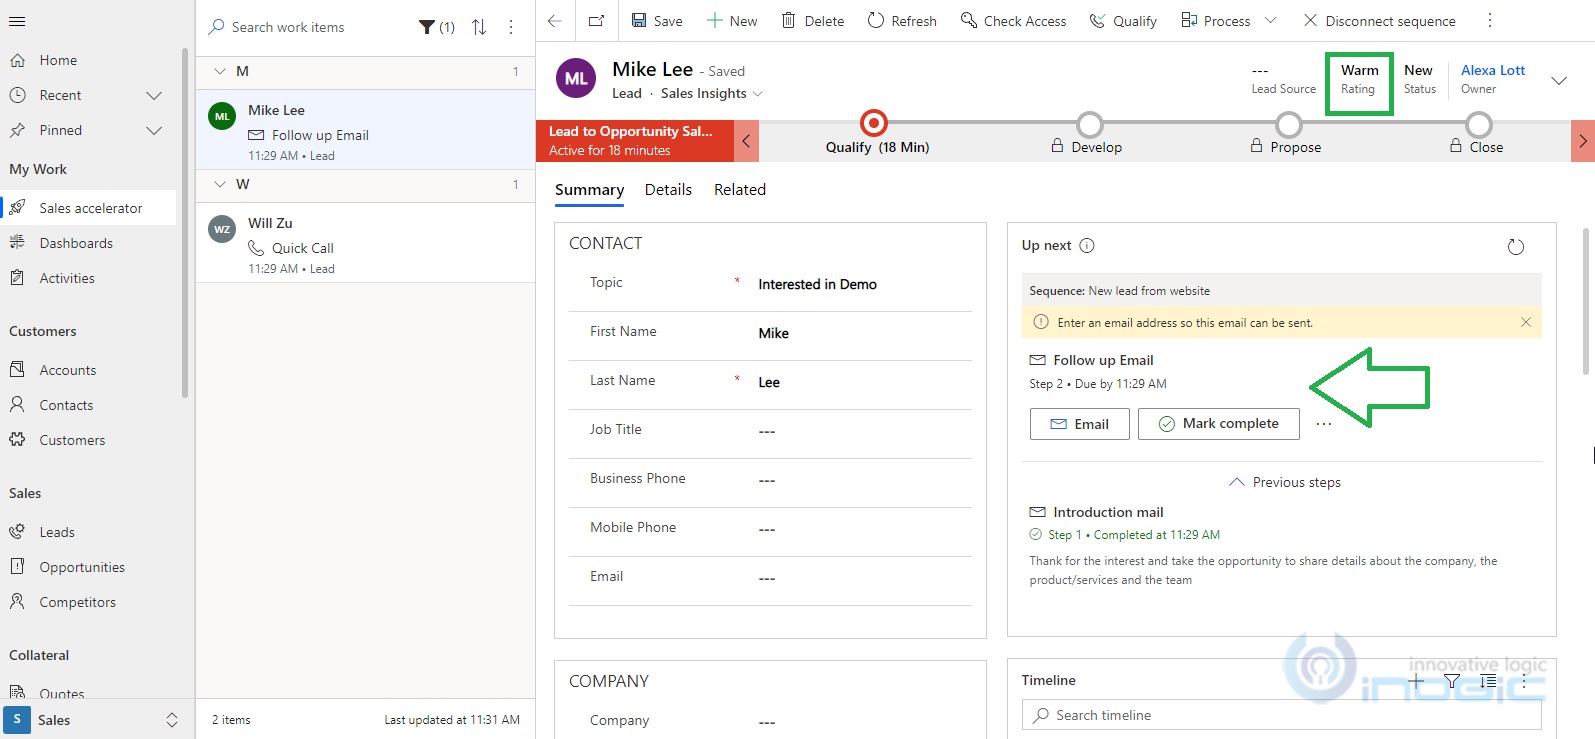Image resolution: width=1595 pixels, height=739 pixels.
Task: Select the Close stage
Action: (1479, 125)
